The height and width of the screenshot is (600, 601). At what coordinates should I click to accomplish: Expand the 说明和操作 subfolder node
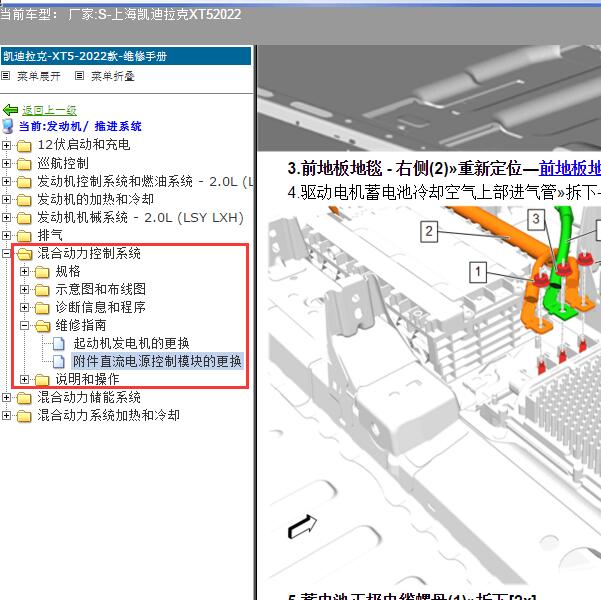click(x=25, y=379)
